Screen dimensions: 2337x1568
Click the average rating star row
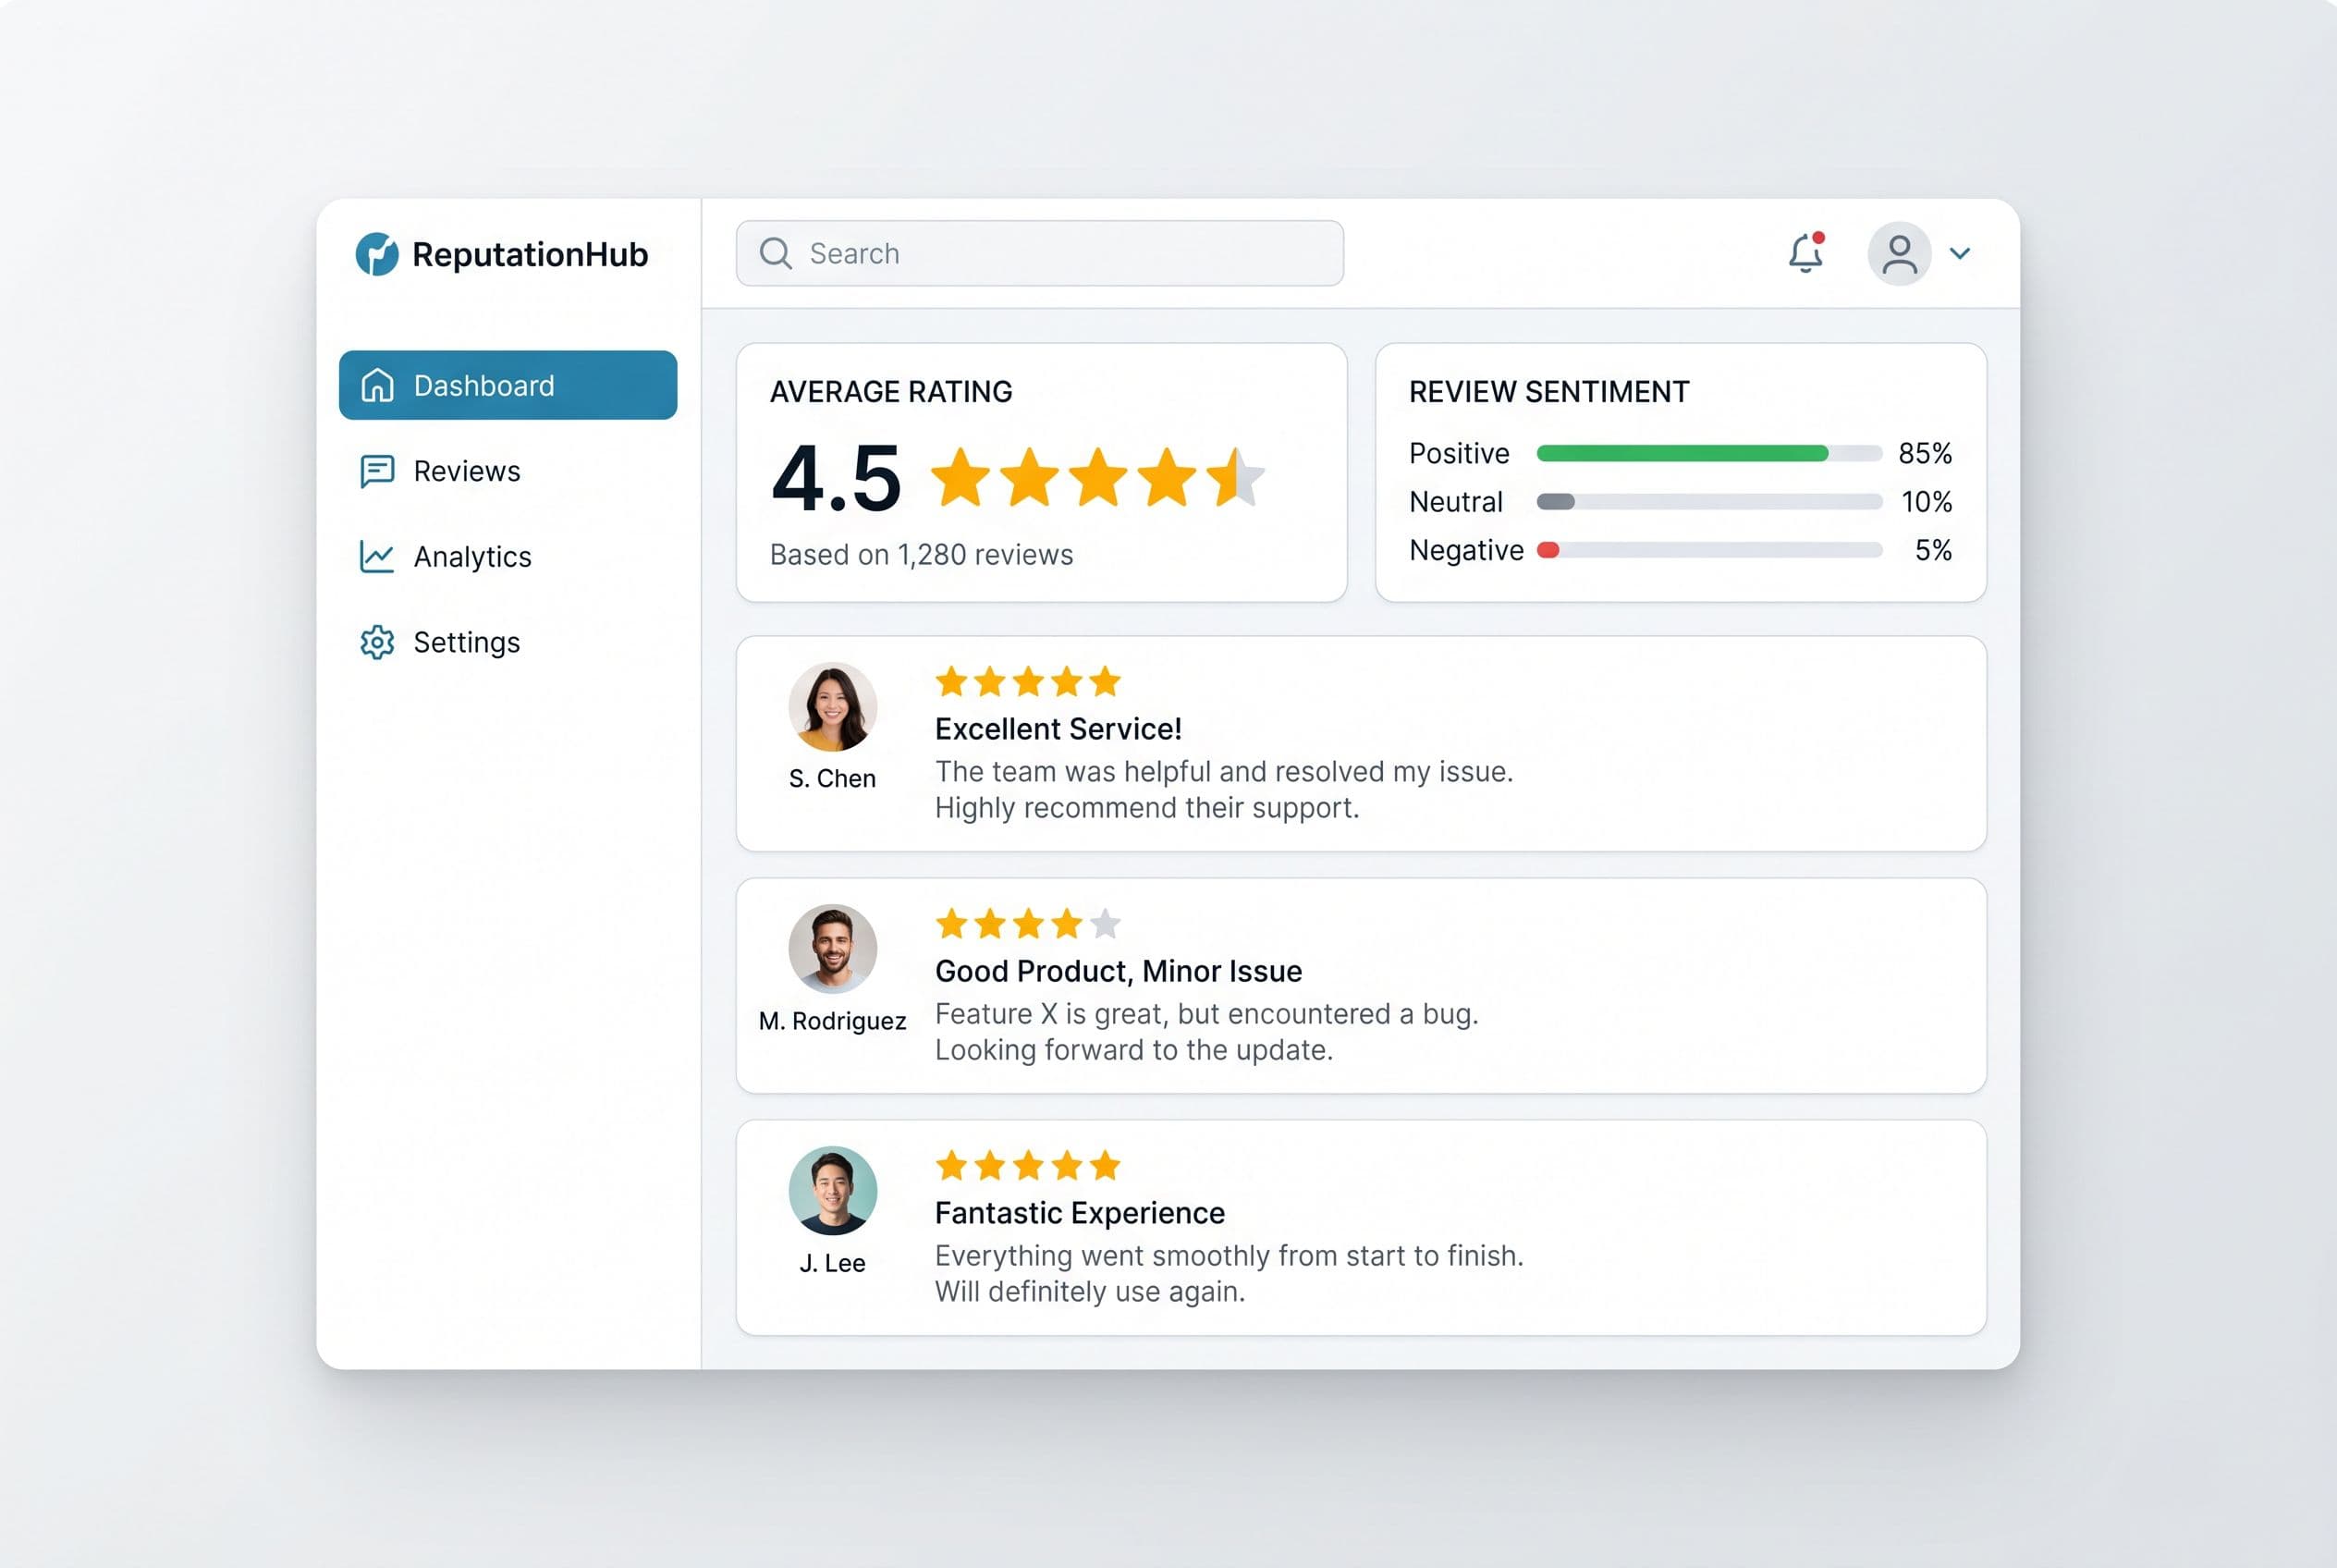1098,477
